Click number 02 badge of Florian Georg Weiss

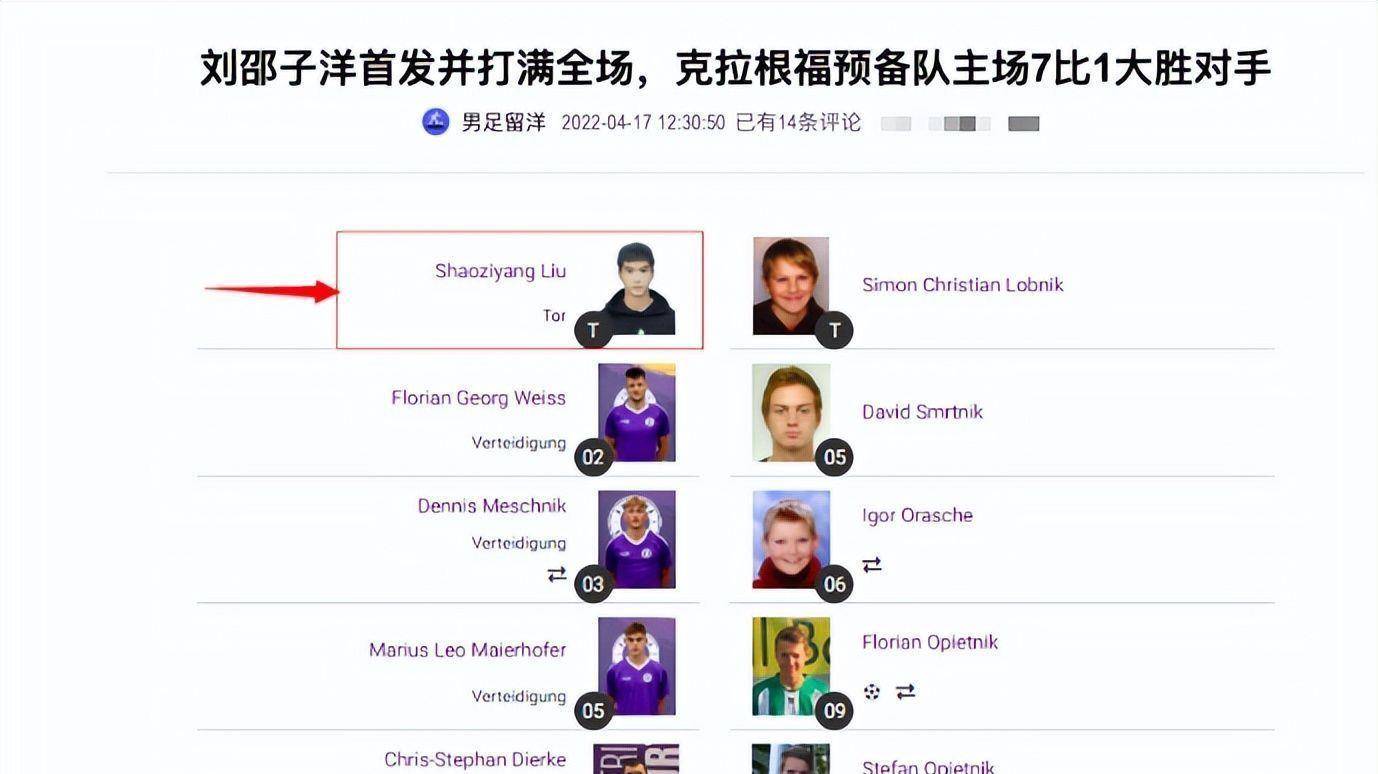point(593,457)
